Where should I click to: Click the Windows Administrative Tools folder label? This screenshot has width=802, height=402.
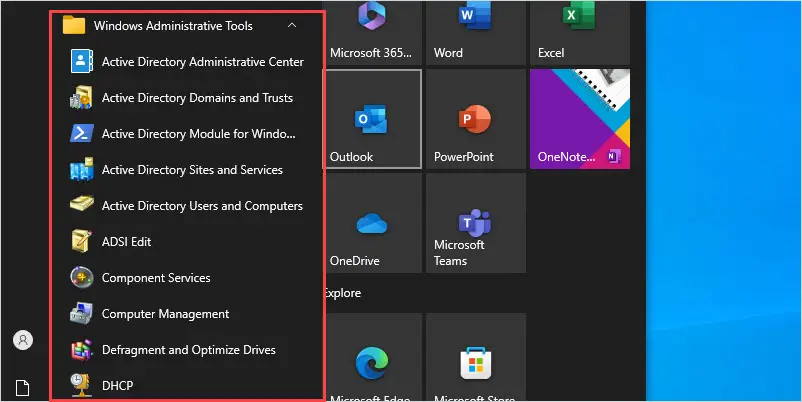pyautogui.click(x=173, y=26)
